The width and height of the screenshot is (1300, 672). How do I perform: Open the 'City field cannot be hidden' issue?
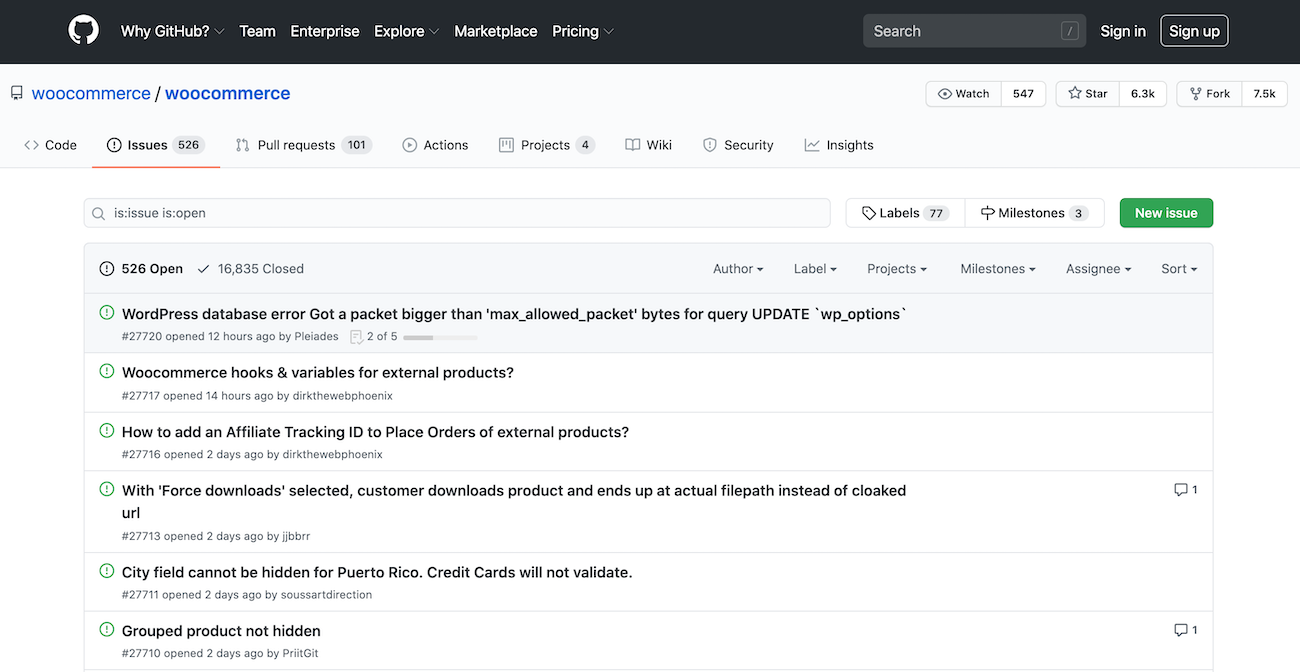377,572
